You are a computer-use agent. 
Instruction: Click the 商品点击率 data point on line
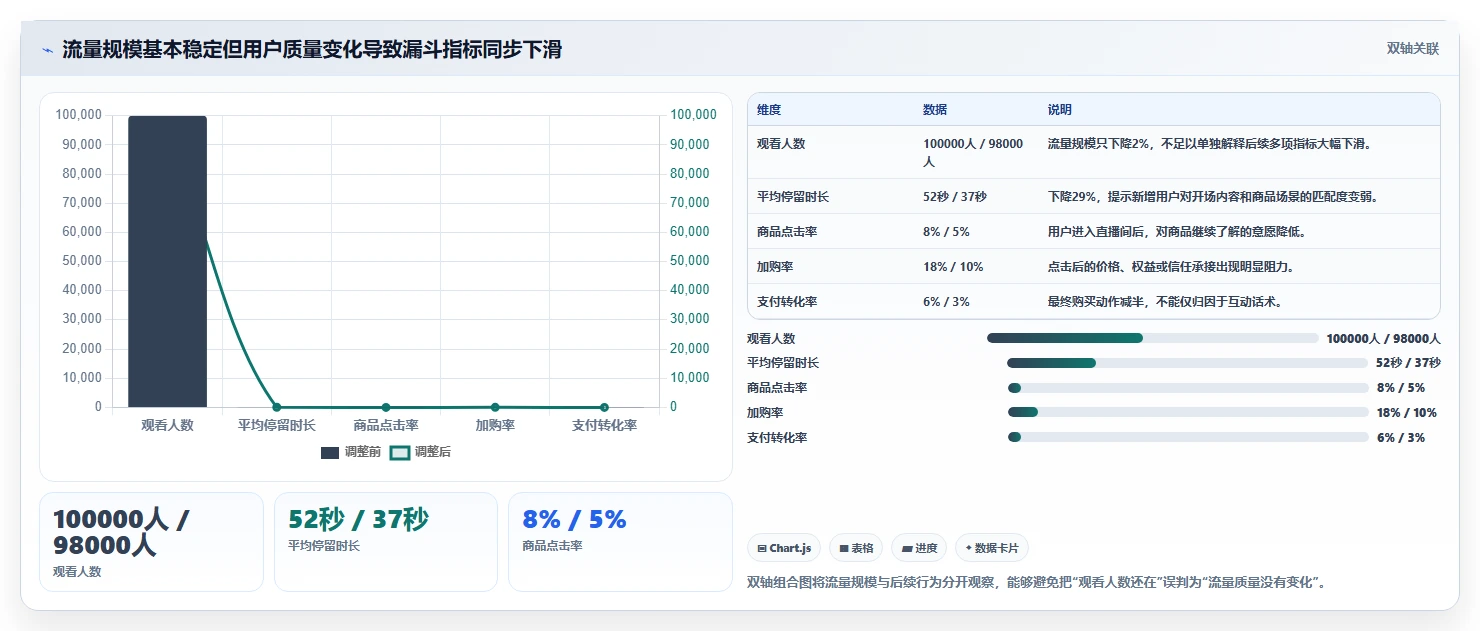coord(386,407)
